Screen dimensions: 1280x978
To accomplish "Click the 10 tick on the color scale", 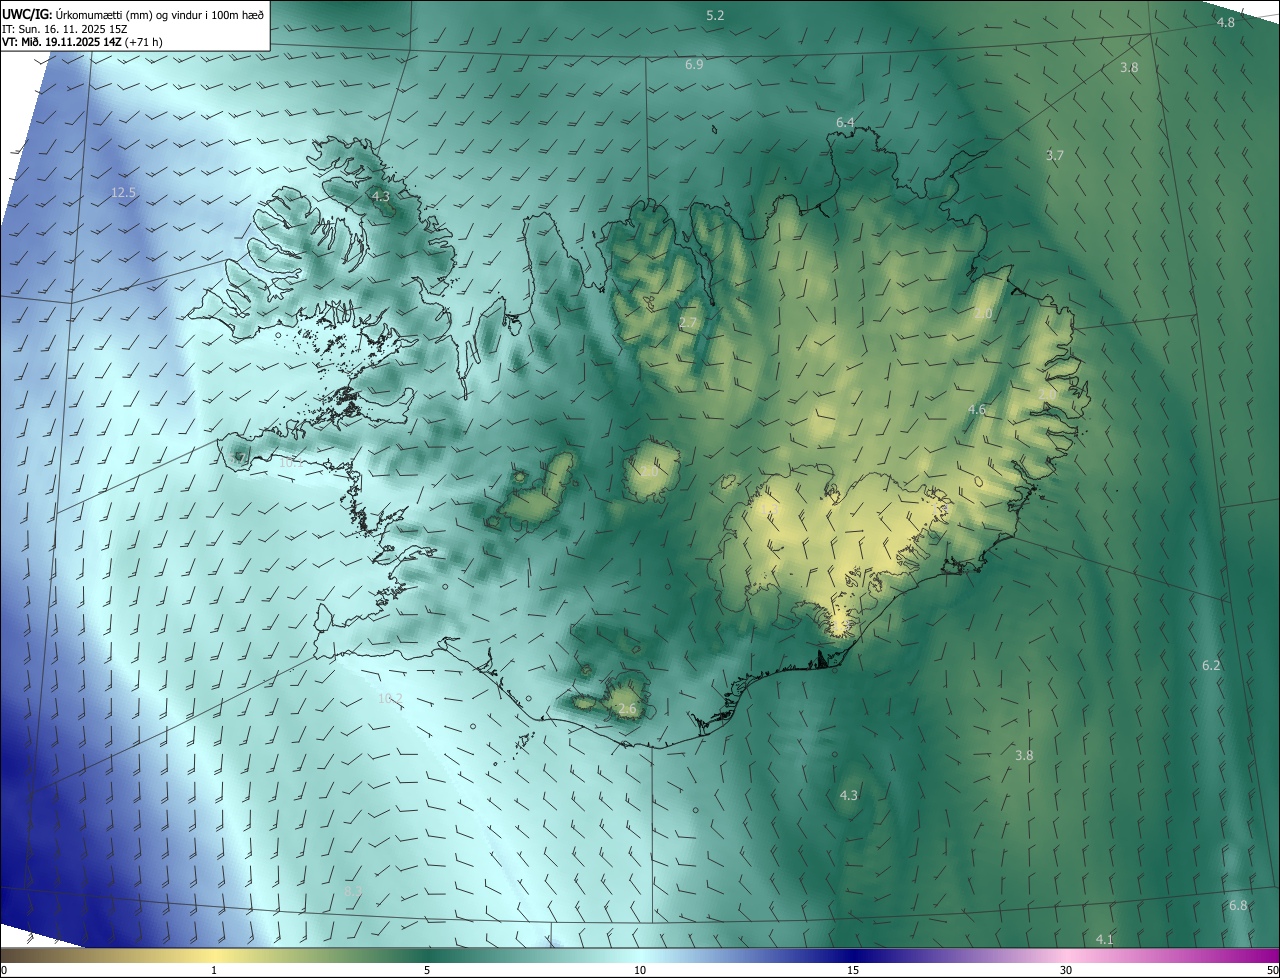I will pos(640,970).
